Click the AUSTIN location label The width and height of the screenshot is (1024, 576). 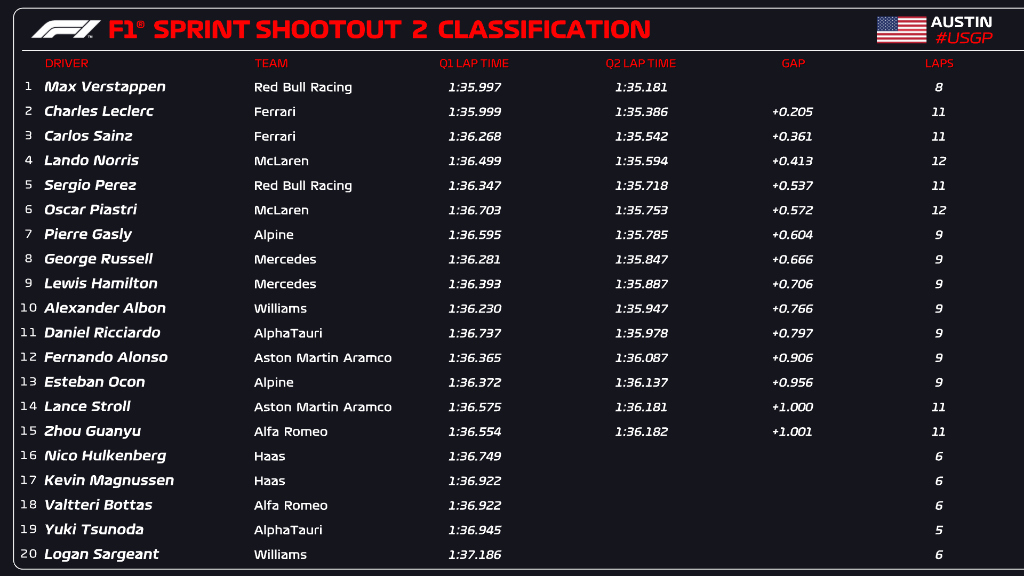click(961, 22)
